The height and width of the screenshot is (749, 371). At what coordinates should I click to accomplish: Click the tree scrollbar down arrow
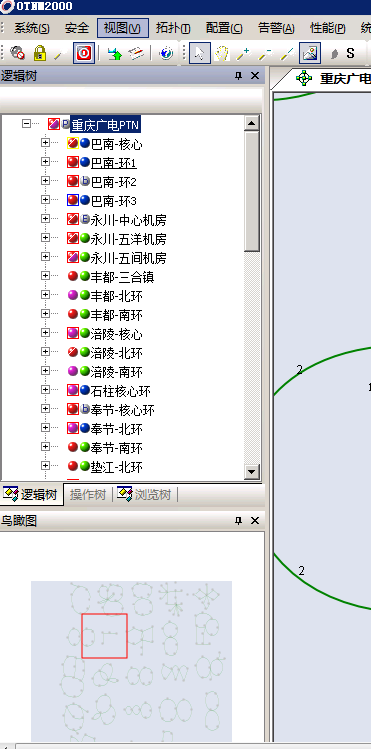click(252, 471)
